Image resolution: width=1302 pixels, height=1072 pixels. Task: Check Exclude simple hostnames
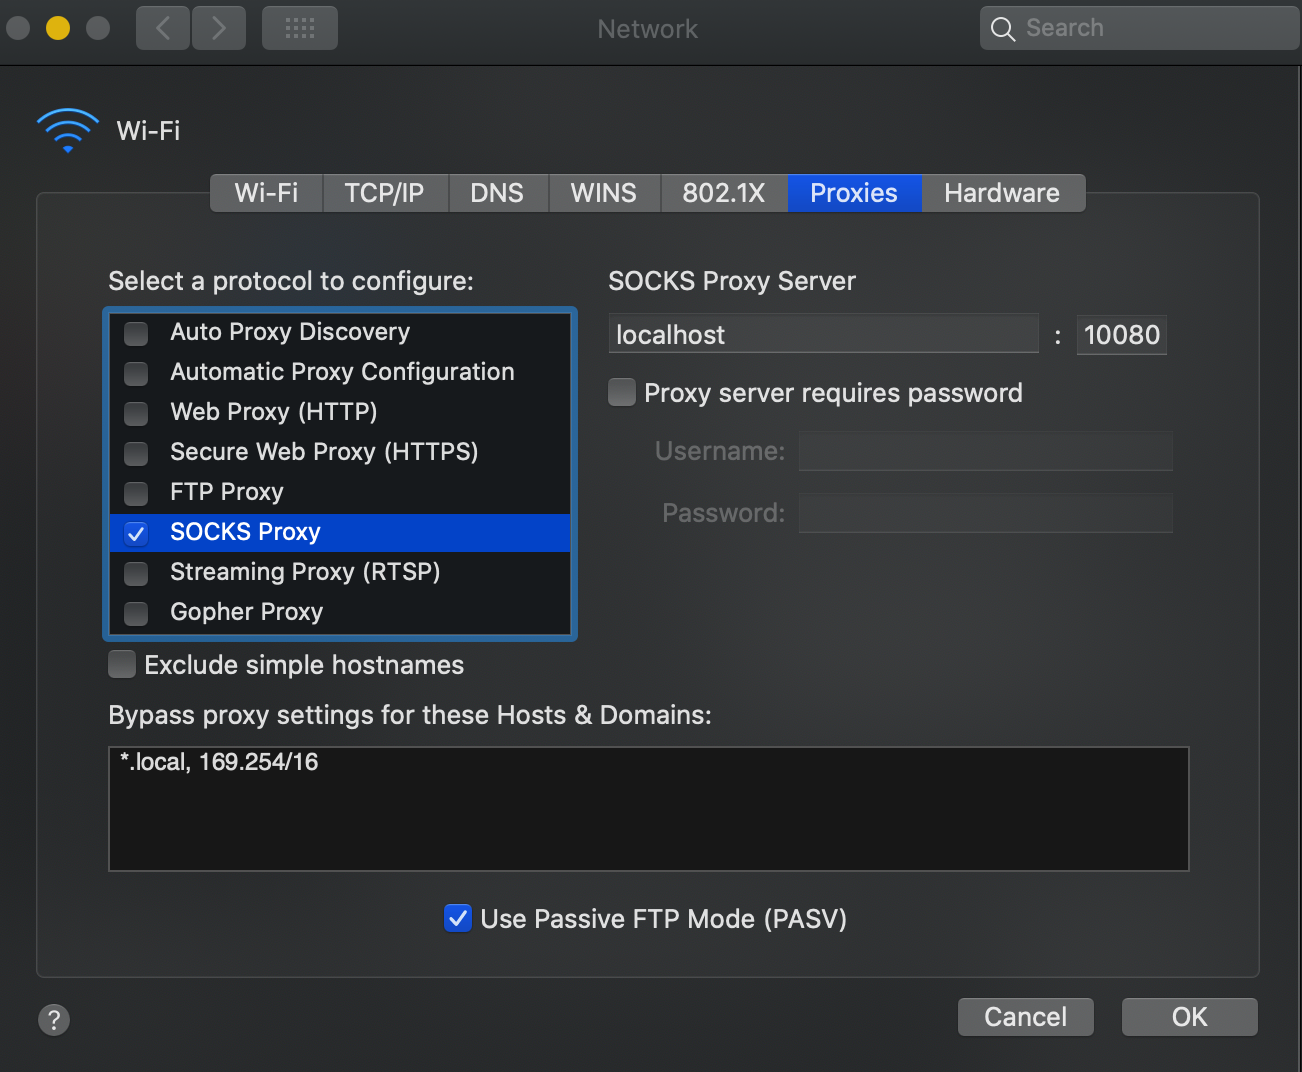(122, 664)
